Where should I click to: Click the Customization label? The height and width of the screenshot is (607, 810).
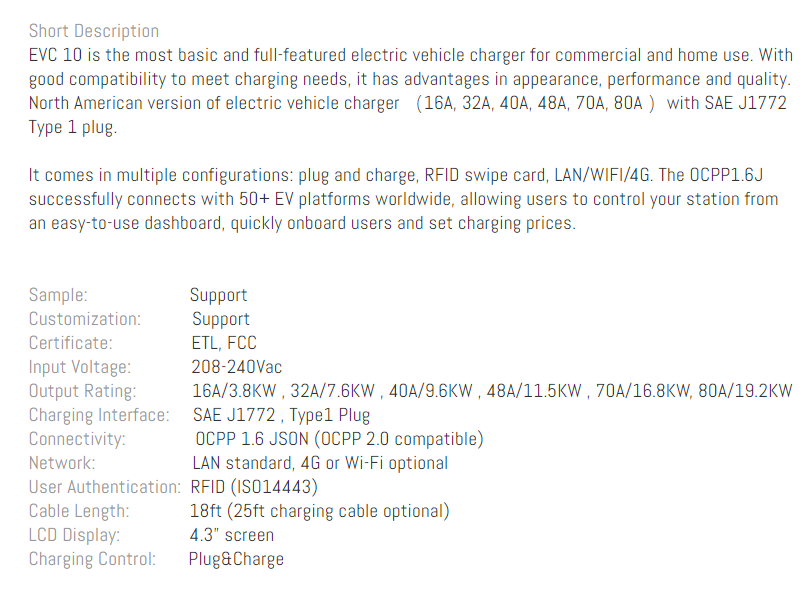click(85, 319)
